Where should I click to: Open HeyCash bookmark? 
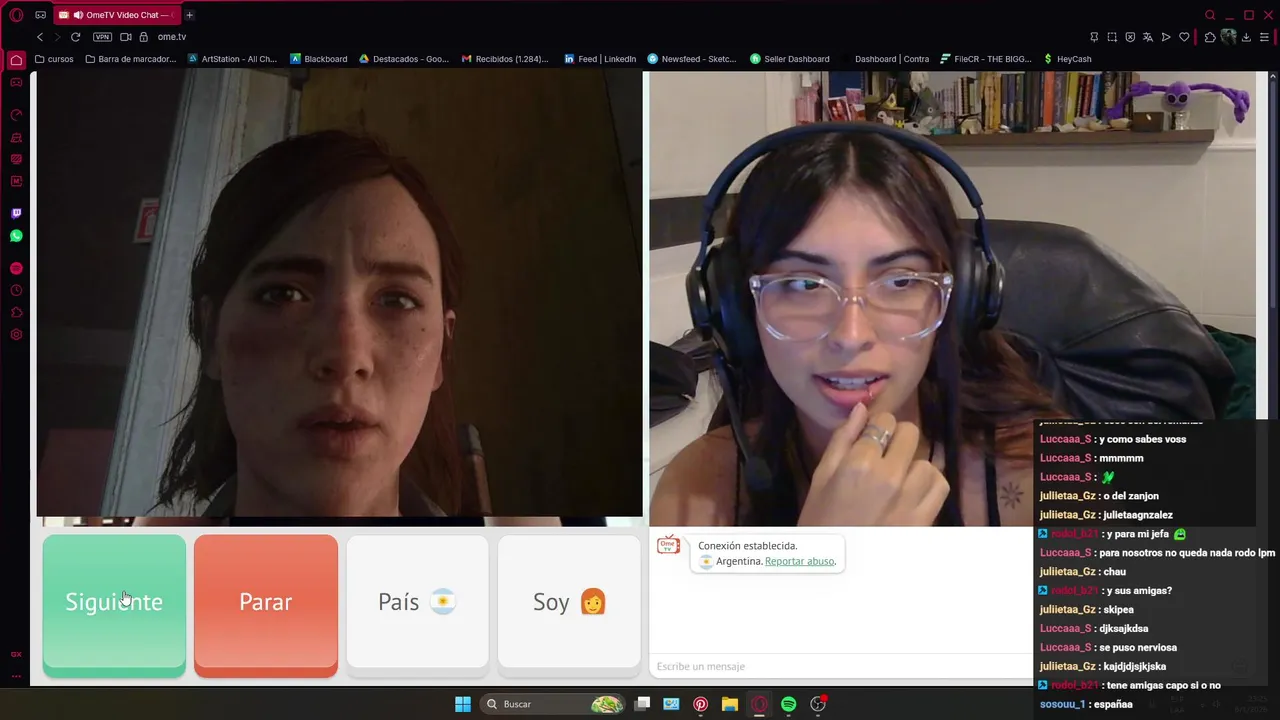pyautogui.click(x=1068, y=59)
